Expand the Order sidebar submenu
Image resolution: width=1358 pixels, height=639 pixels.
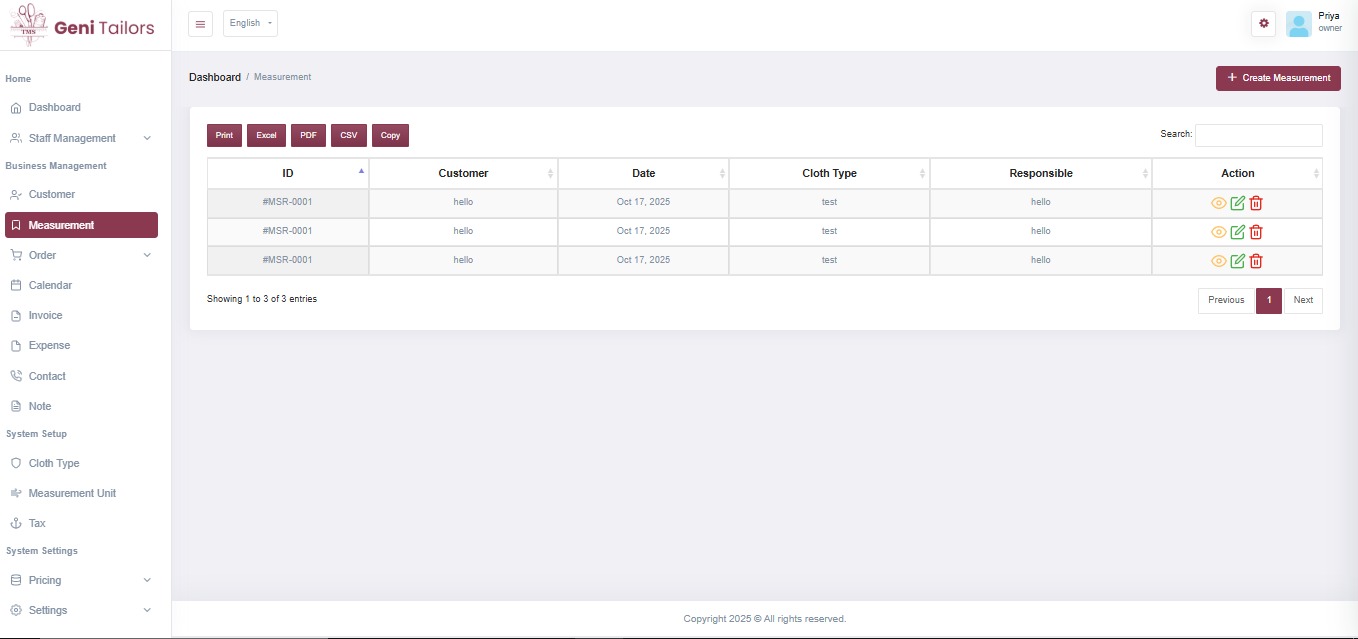(x=80, y=255)
